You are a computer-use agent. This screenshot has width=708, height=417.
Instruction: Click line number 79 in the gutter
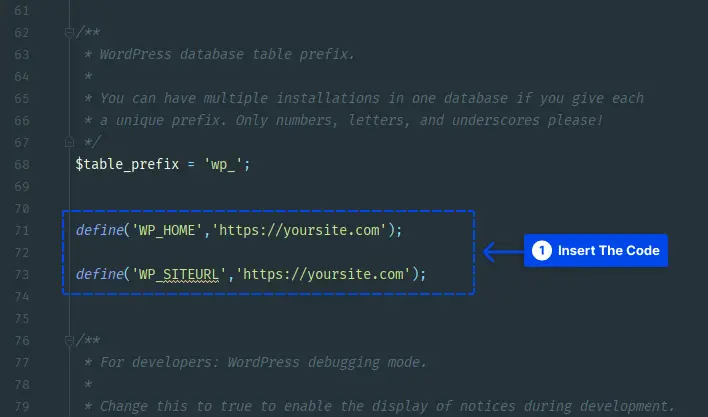tap(22, 407)
